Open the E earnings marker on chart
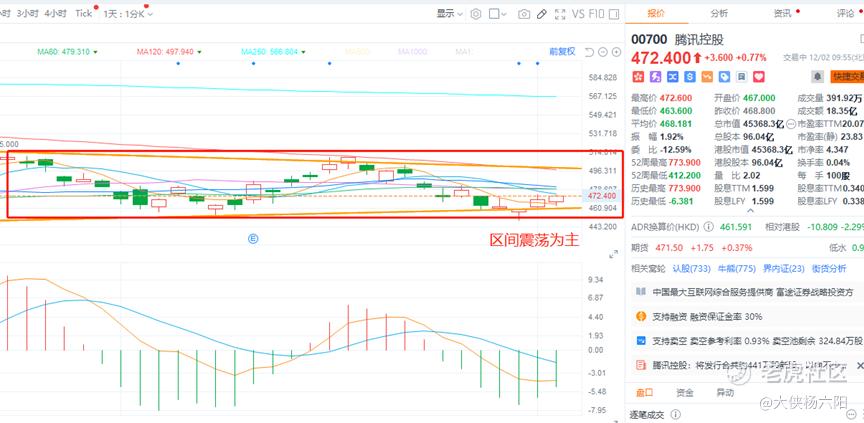 pos(253,238)
